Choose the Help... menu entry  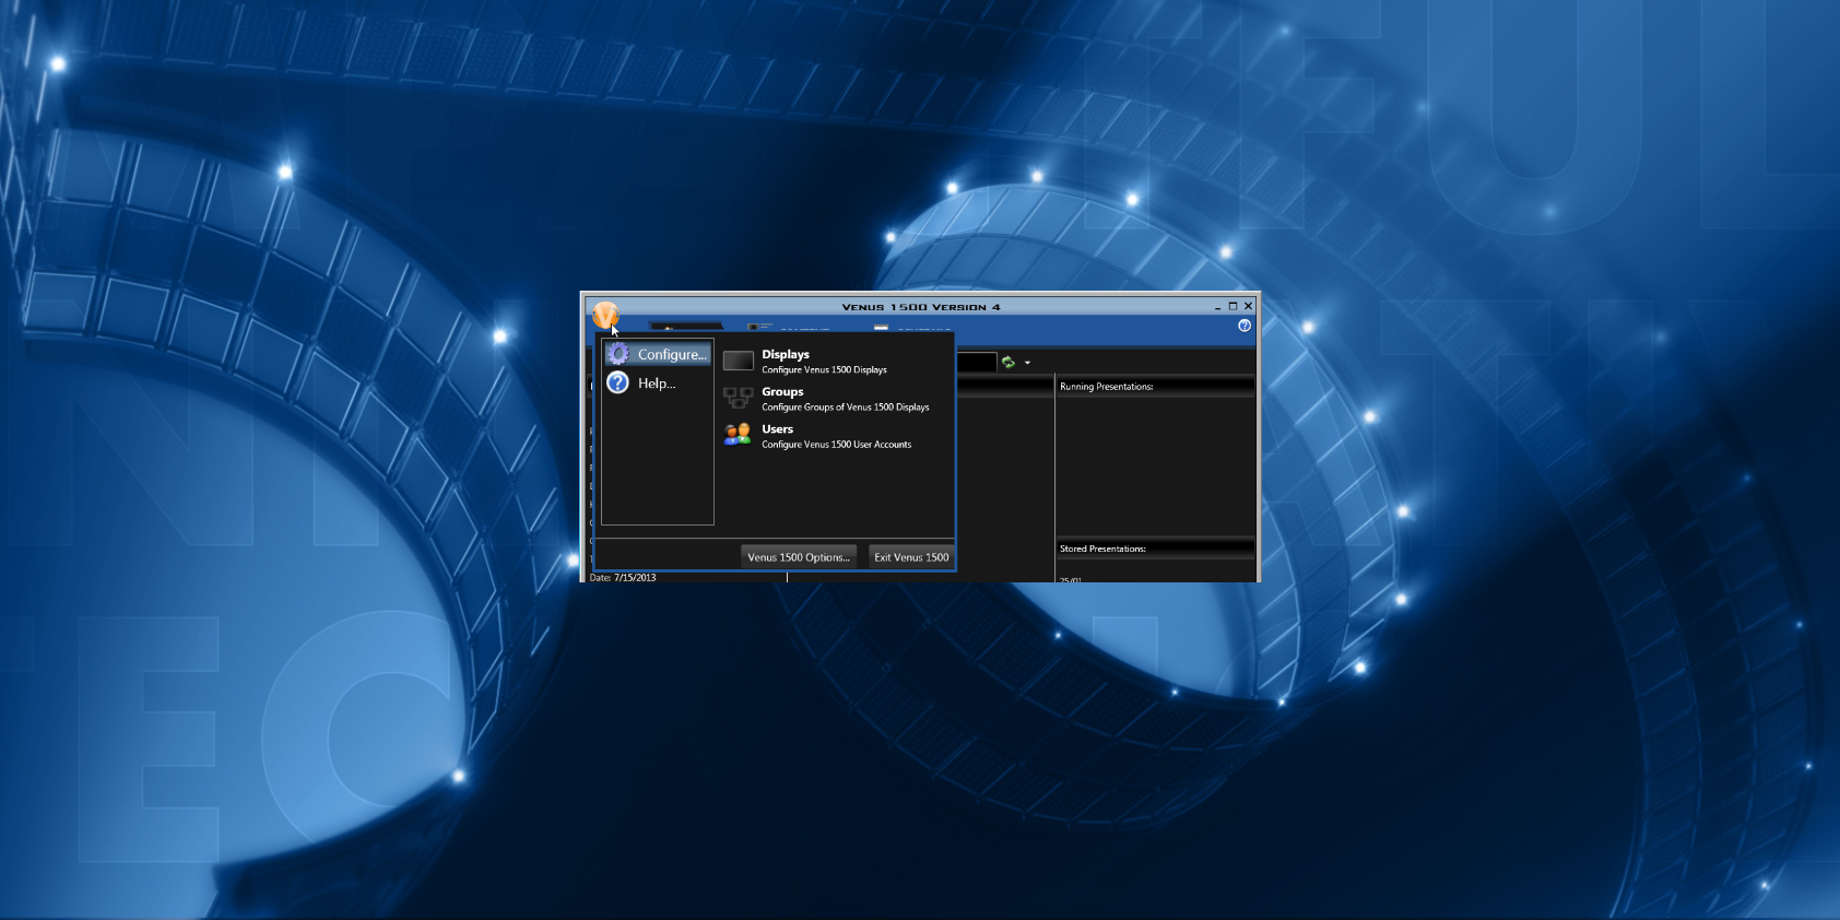click(656, 383)
